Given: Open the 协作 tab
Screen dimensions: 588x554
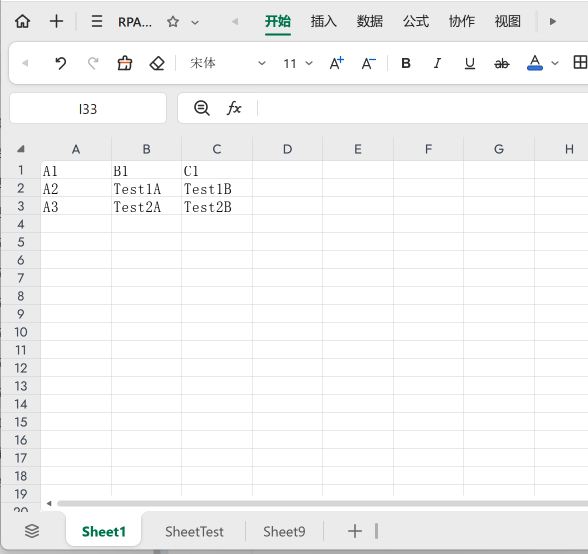Looking at the screenshot, I should coord(462,21).
